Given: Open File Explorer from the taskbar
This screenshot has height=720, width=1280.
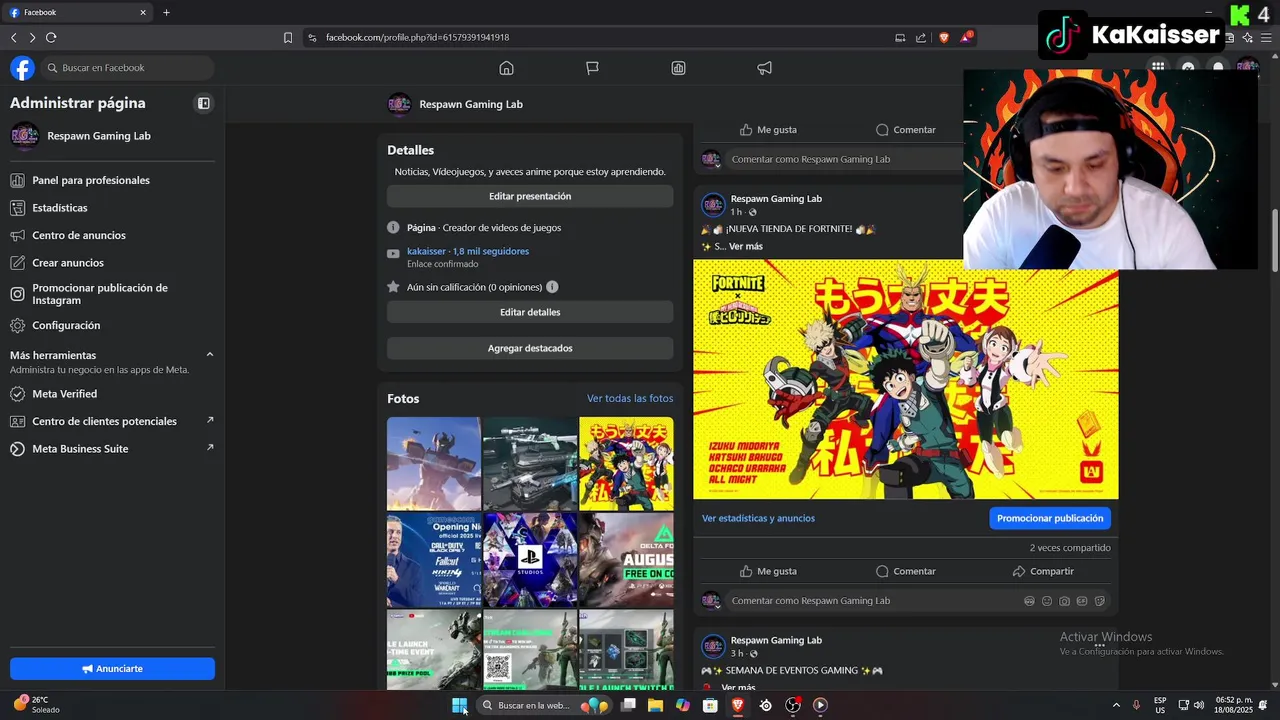Looking at the screenshot, I should [655, 705].
